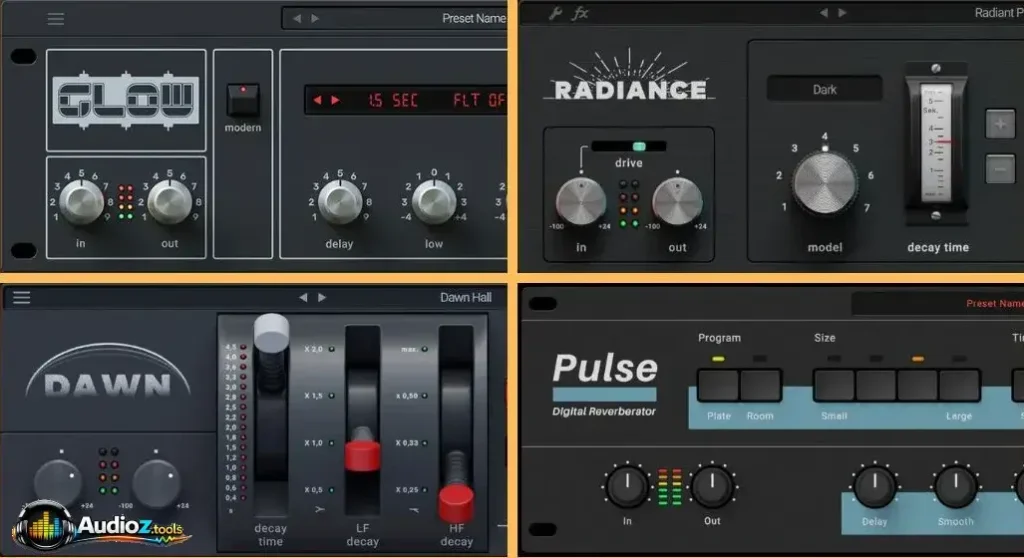Click the Radiance out knob
Image resolution: width=1024 pixels, height=558 pixels.
(677, 202)
